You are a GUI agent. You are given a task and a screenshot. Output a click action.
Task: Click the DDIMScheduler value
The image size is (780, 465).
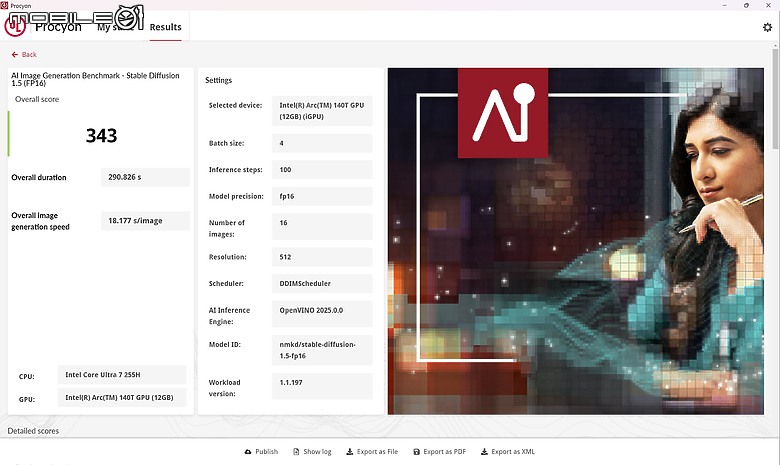pos(322,283)
